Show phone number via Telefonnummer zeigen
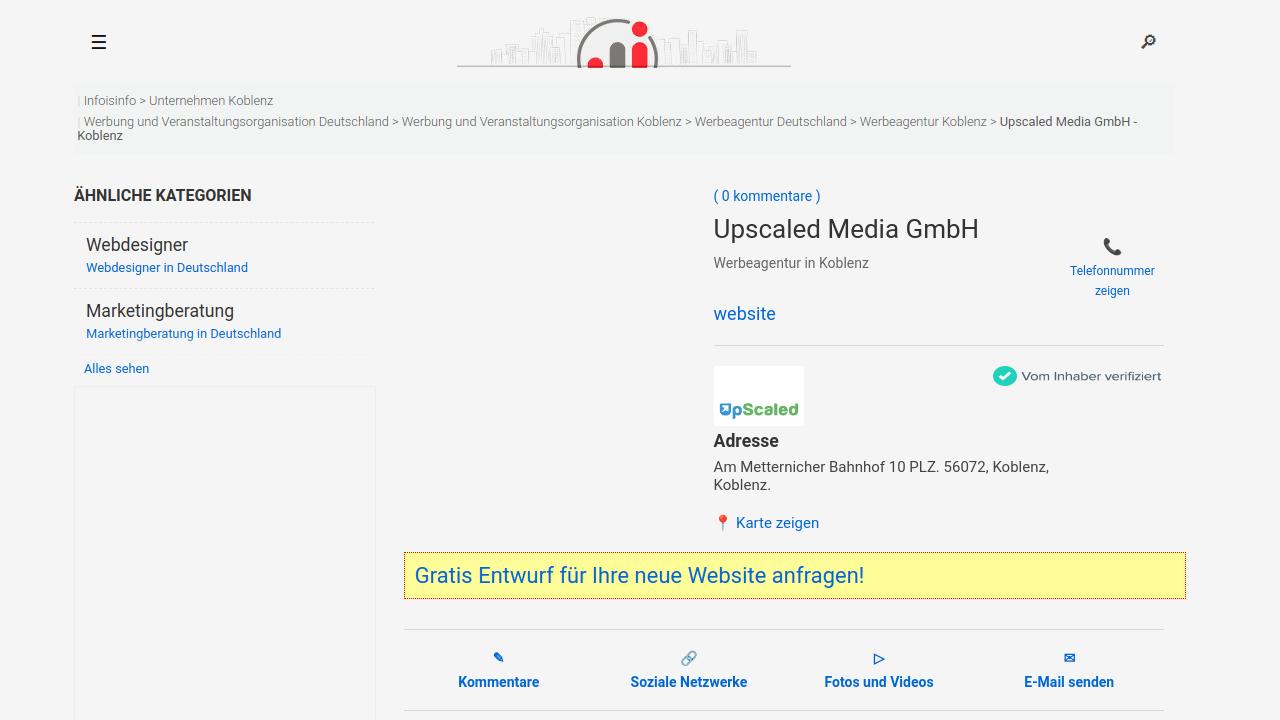Image resolution: width=1280 pixels, height=720 pixels. pyautogui.click(x=1112, y=281)
